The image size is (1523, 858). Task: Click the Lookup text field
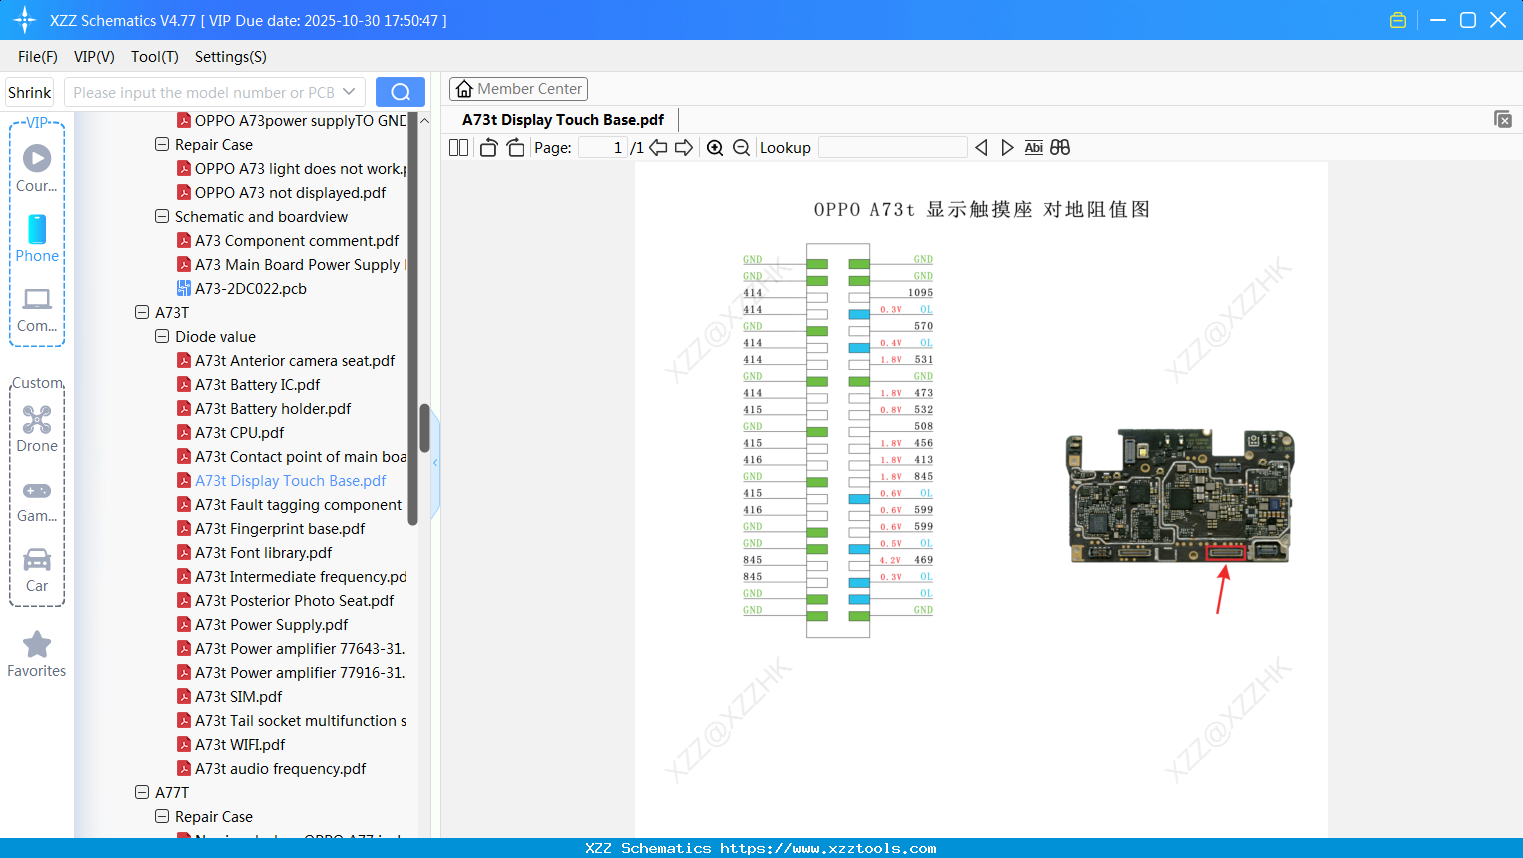pyautogui.click(x=892, y=147)
